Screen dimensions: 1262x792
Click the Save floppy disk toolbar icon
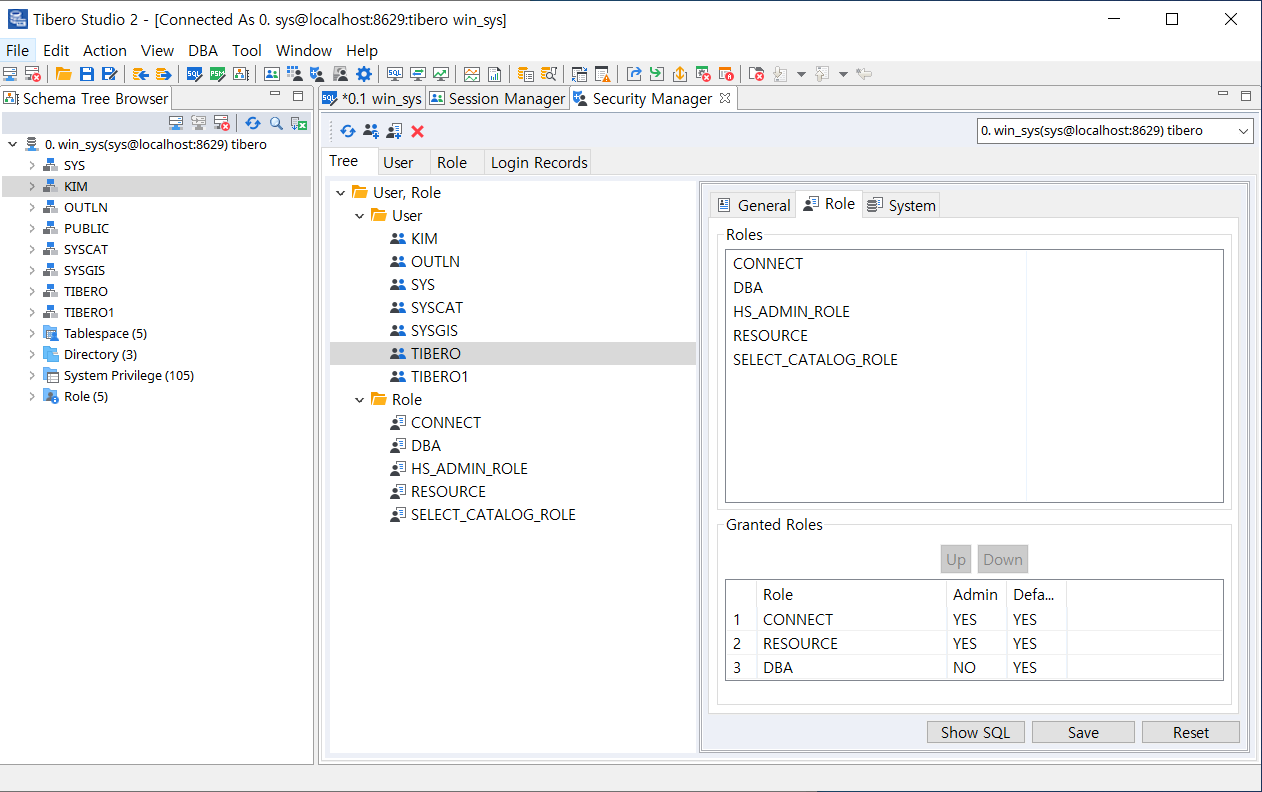coord(86,74)
